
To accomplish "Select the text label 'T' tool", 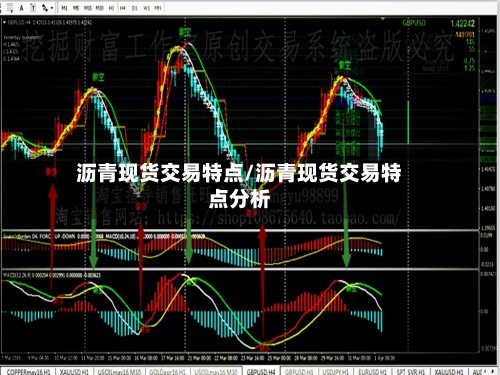I will pyautogui.click(x=33, y=8).
